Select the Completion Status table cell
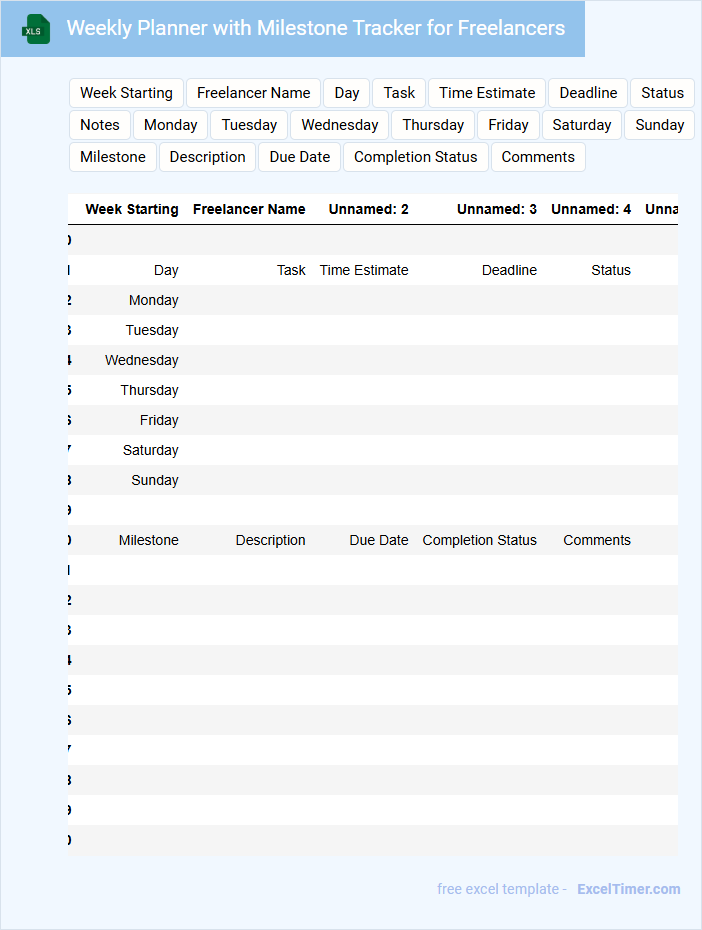Viewport: 702px width, 930px height. [480, 540]
